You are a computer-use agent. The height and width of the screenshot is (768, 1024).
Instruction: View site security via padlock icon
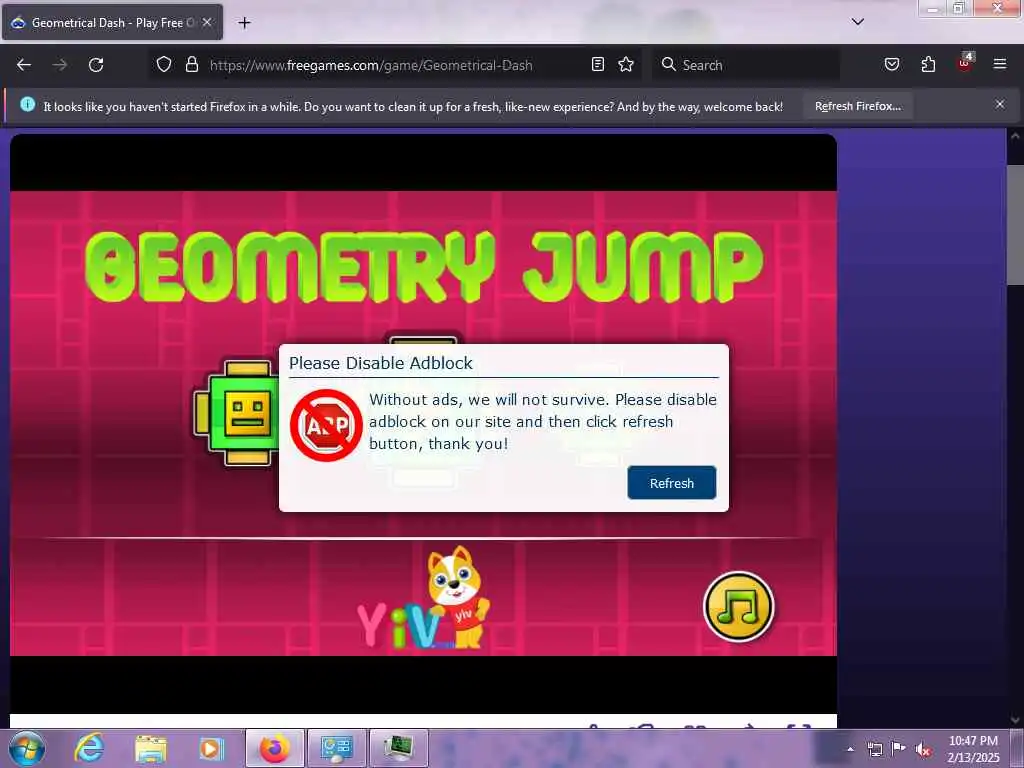tap(191, 65)
